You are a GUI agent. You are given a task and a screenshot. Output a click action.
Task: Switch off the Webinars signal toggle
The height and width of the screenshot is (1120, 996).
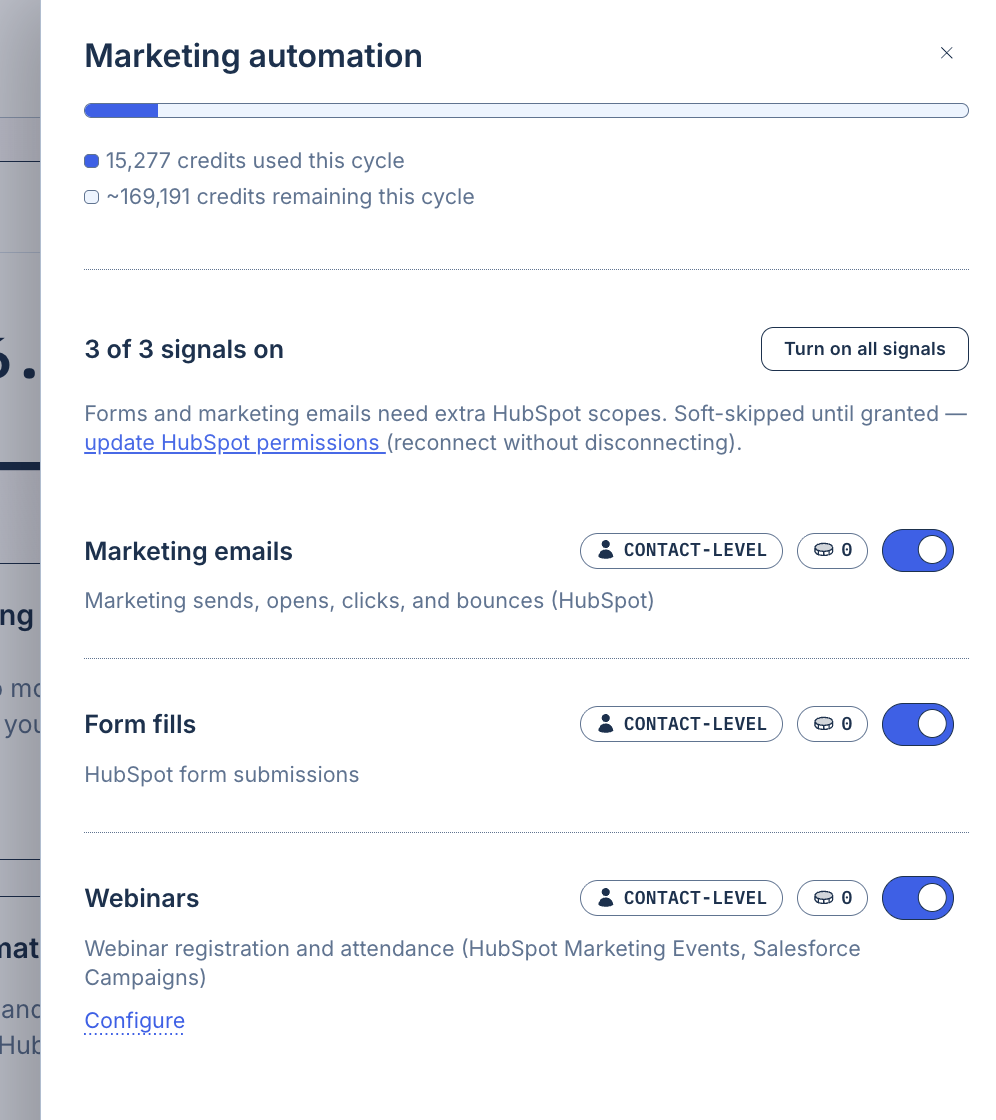pyautogui.click(x=917, y=898)
